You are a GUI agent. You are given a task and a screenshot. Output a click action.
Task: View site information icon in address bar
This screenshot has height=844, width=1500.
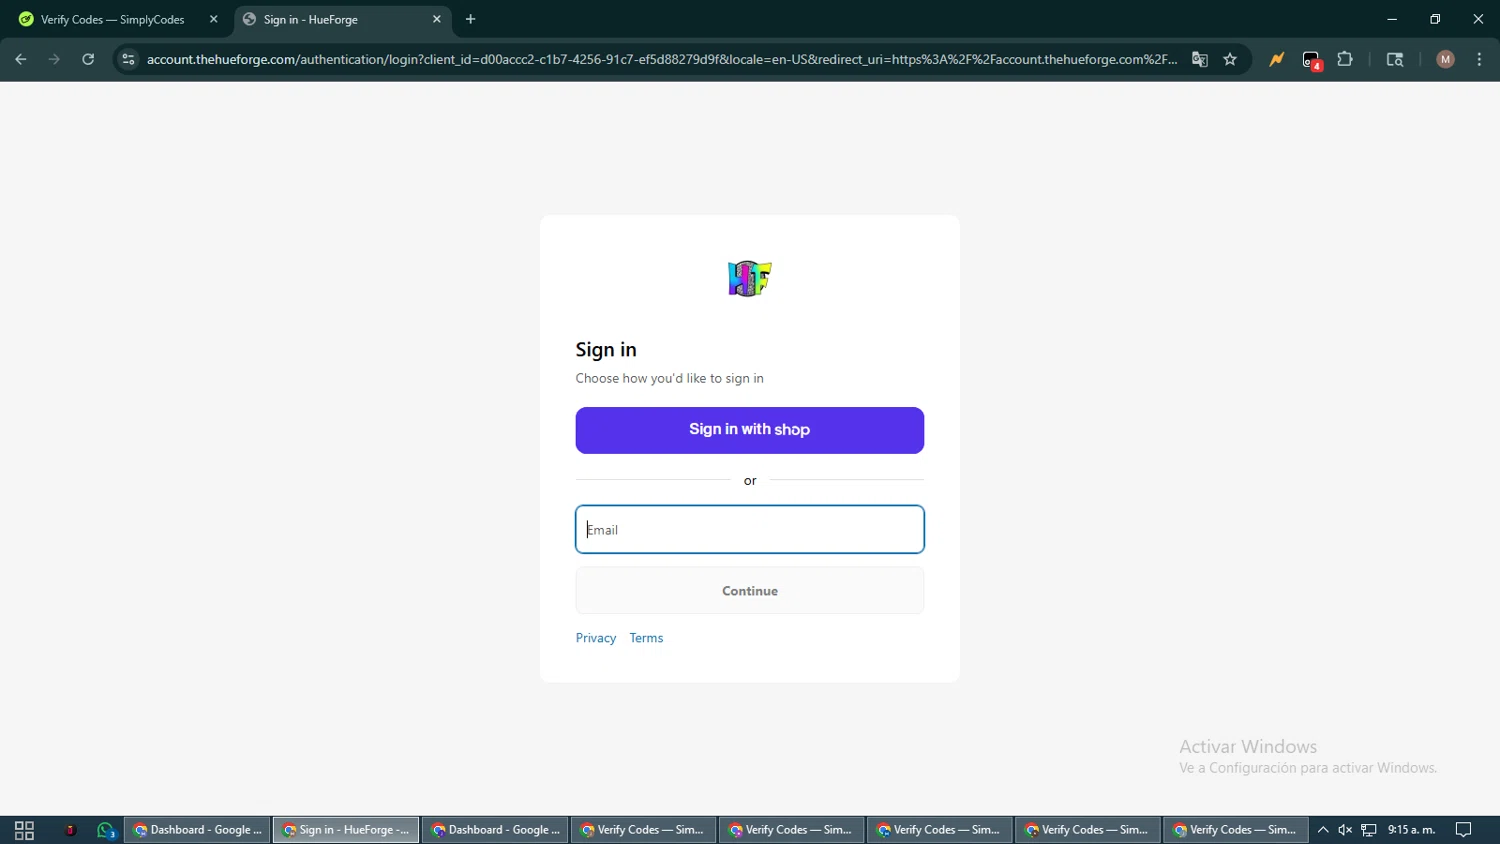128,59
